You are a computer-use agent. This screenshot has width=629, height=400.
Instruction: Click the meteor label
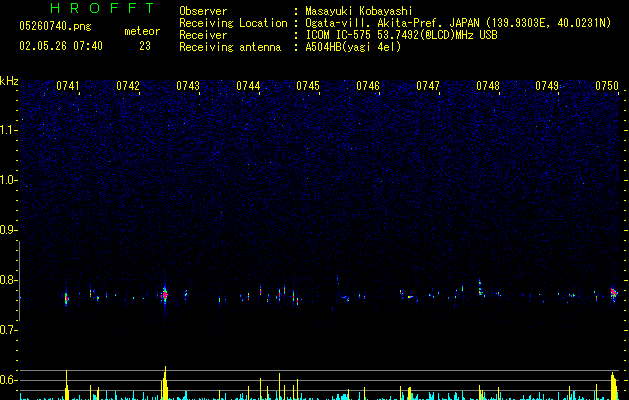pos(142,31)
